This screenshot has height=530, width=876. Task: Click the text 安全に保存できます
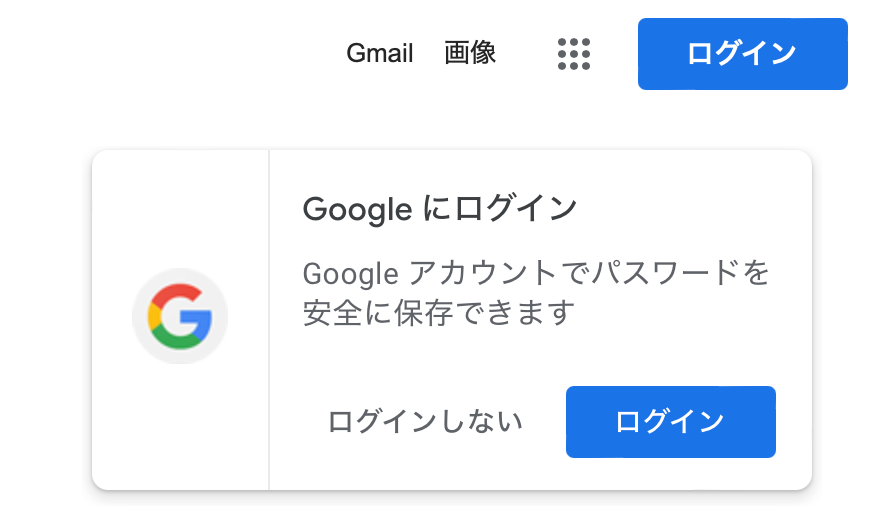tap(440, 314)
